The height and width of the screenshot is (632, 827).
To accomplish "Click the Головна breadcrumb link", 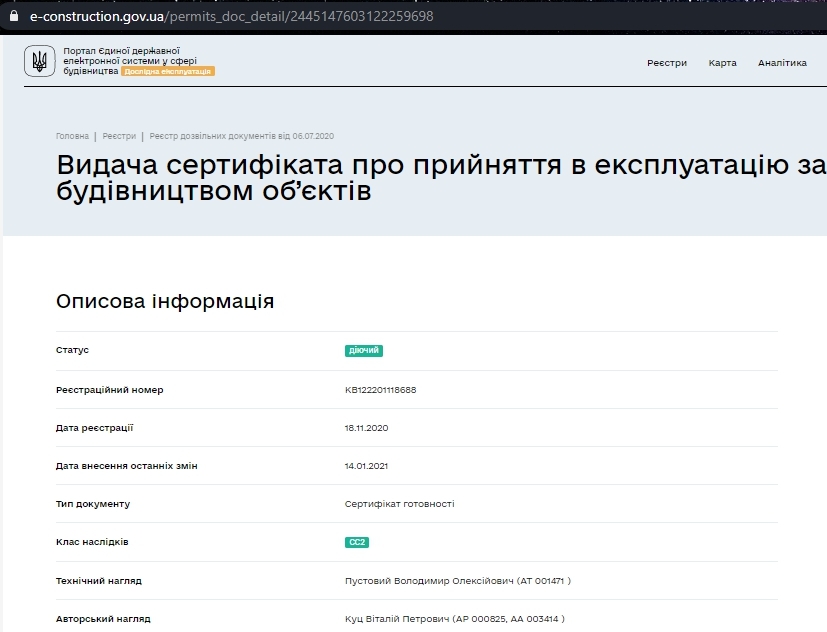I will pyautogui.click(x=72, y=136).
